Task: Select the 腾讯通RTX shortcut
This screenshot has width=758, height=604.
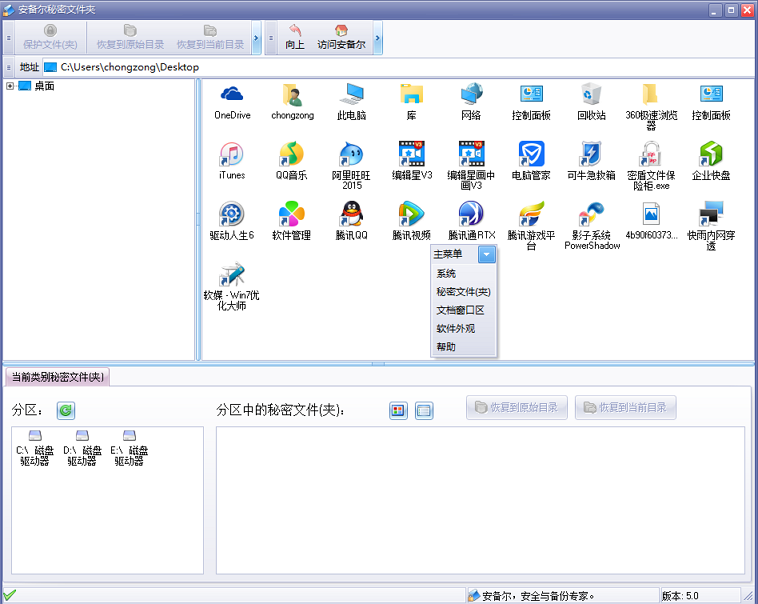Action: point(471,221)
